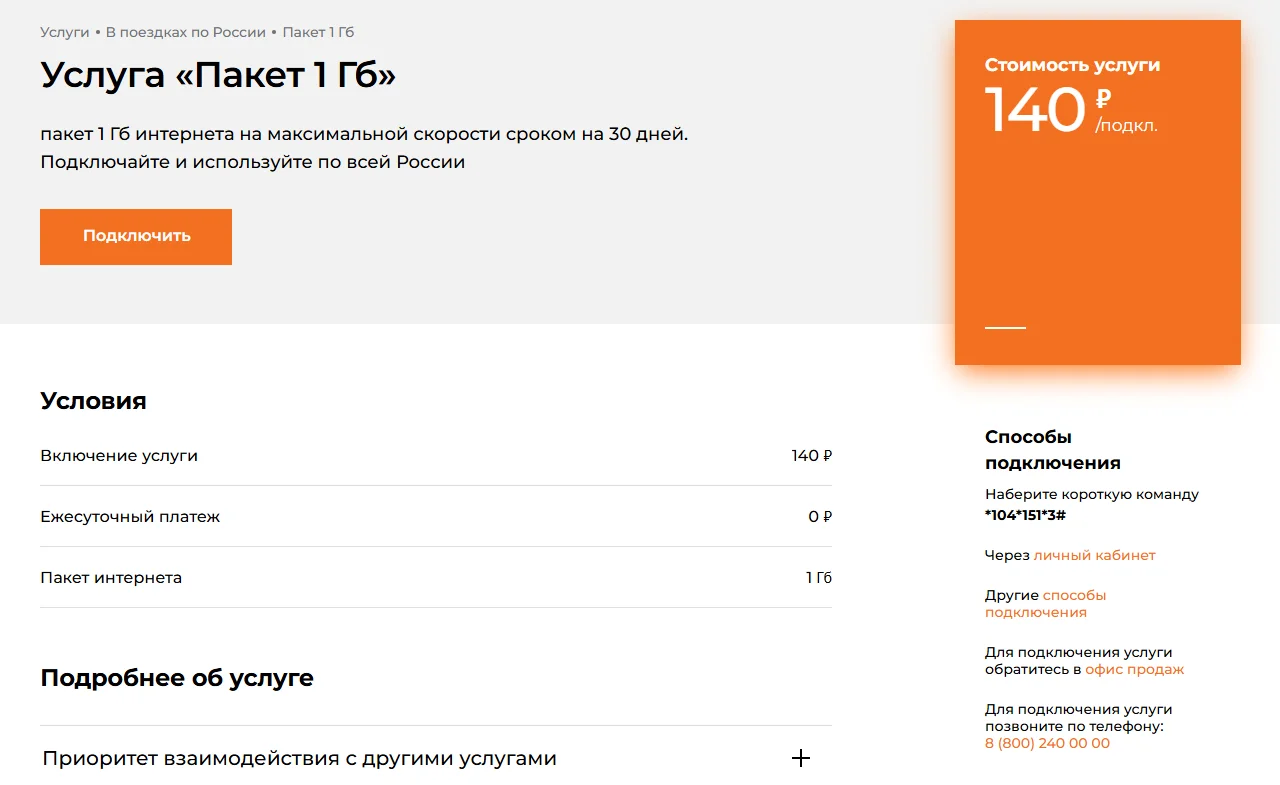Screen dimensions: 1280x785
Task: Click the service description about 30 дней
Action: tap(364, 134)
